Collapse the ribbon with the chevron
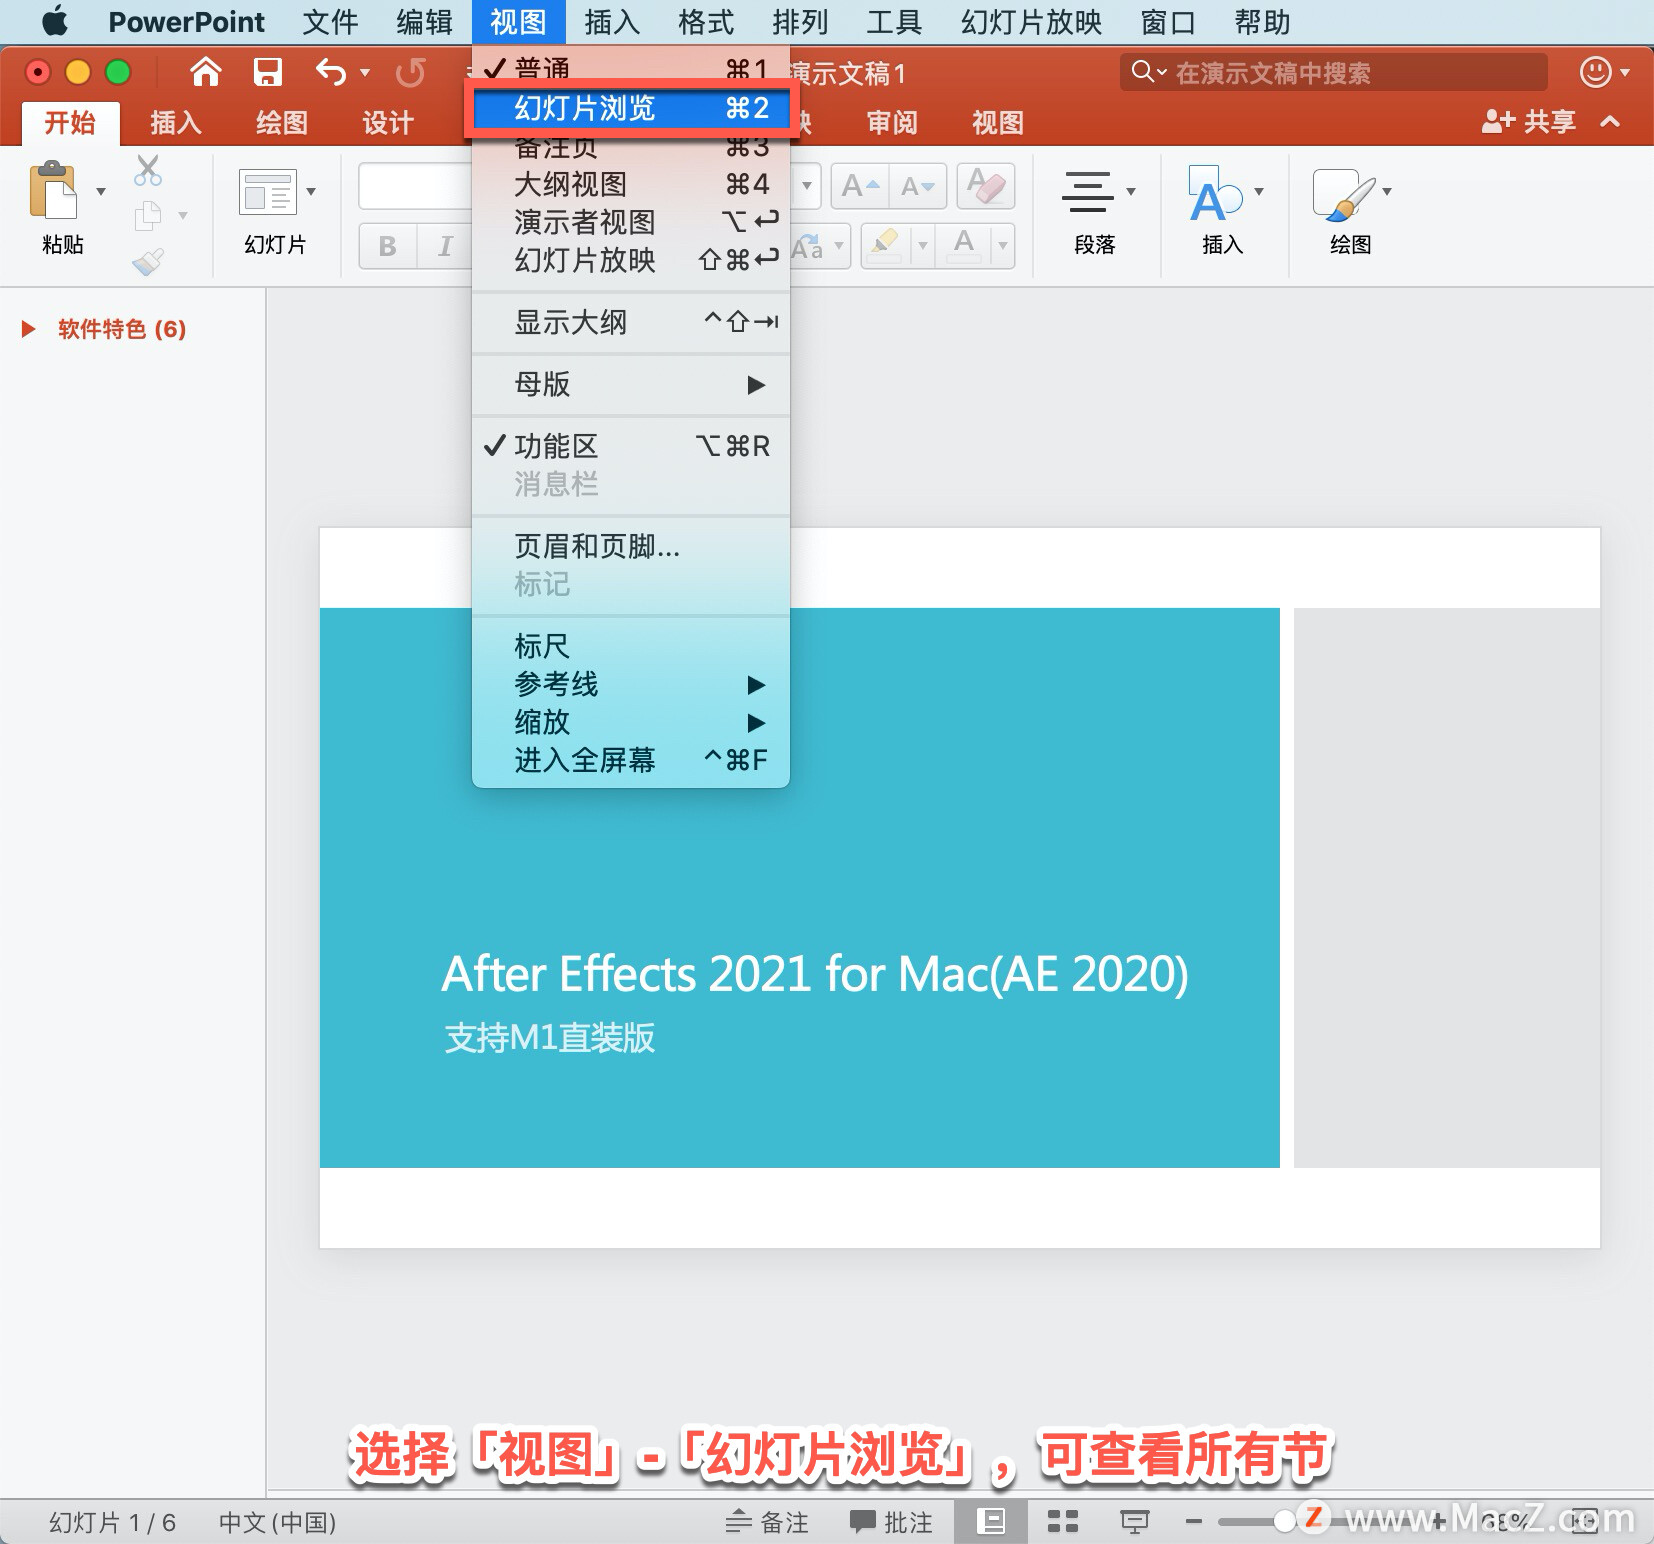Viewport: 1654px width, 1544px height. pos(1610,122)
